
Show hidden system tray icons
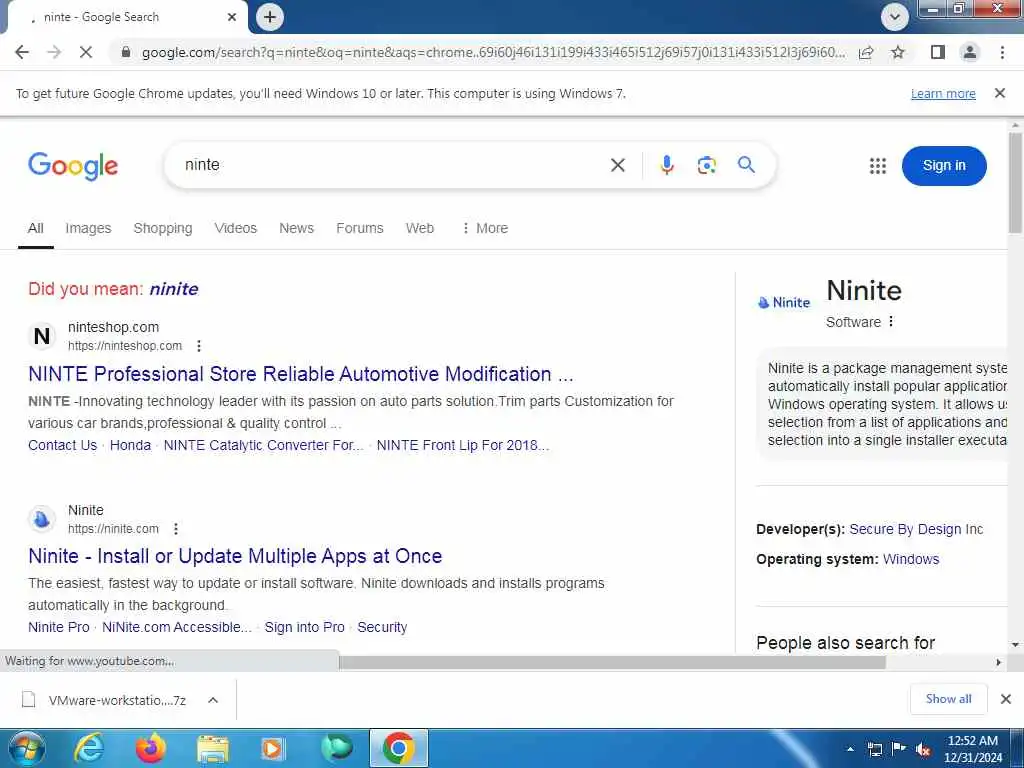coord(850,749)
